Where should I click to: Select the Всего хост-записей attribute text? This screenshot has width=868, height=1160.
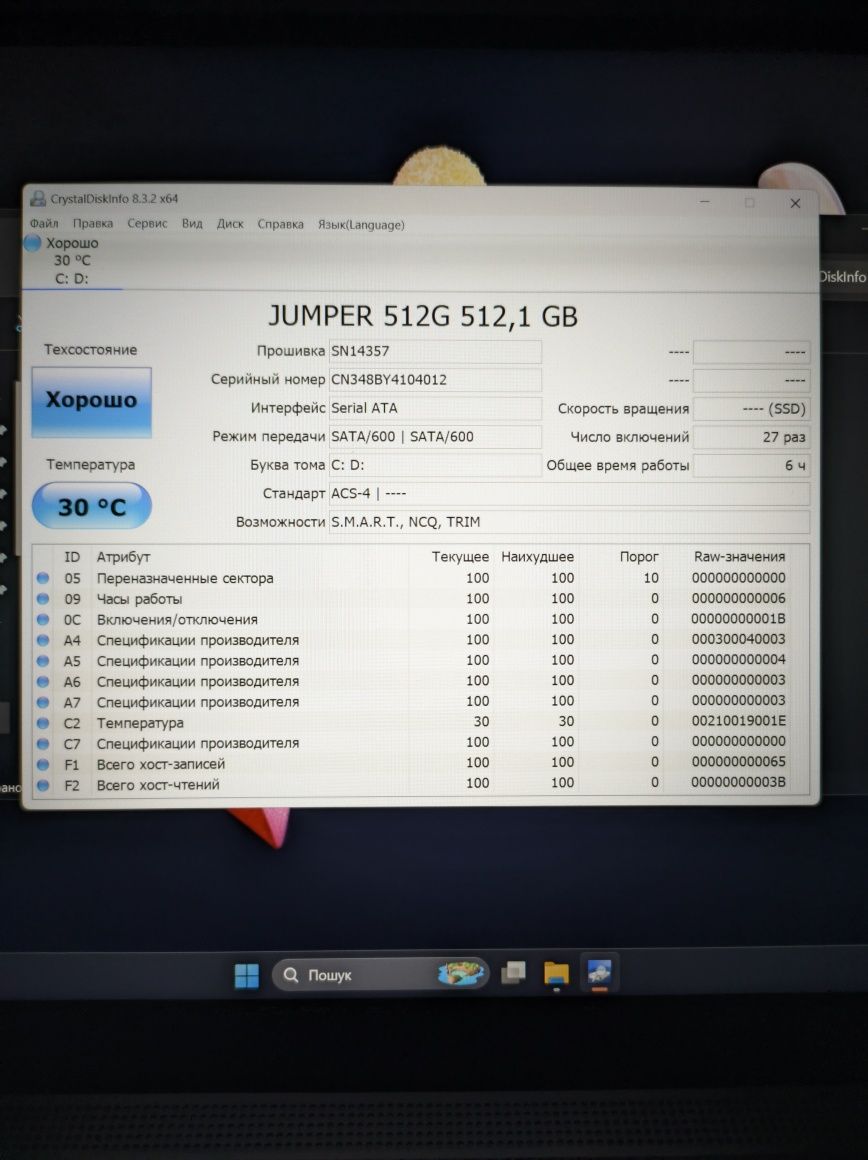point(161,764)
